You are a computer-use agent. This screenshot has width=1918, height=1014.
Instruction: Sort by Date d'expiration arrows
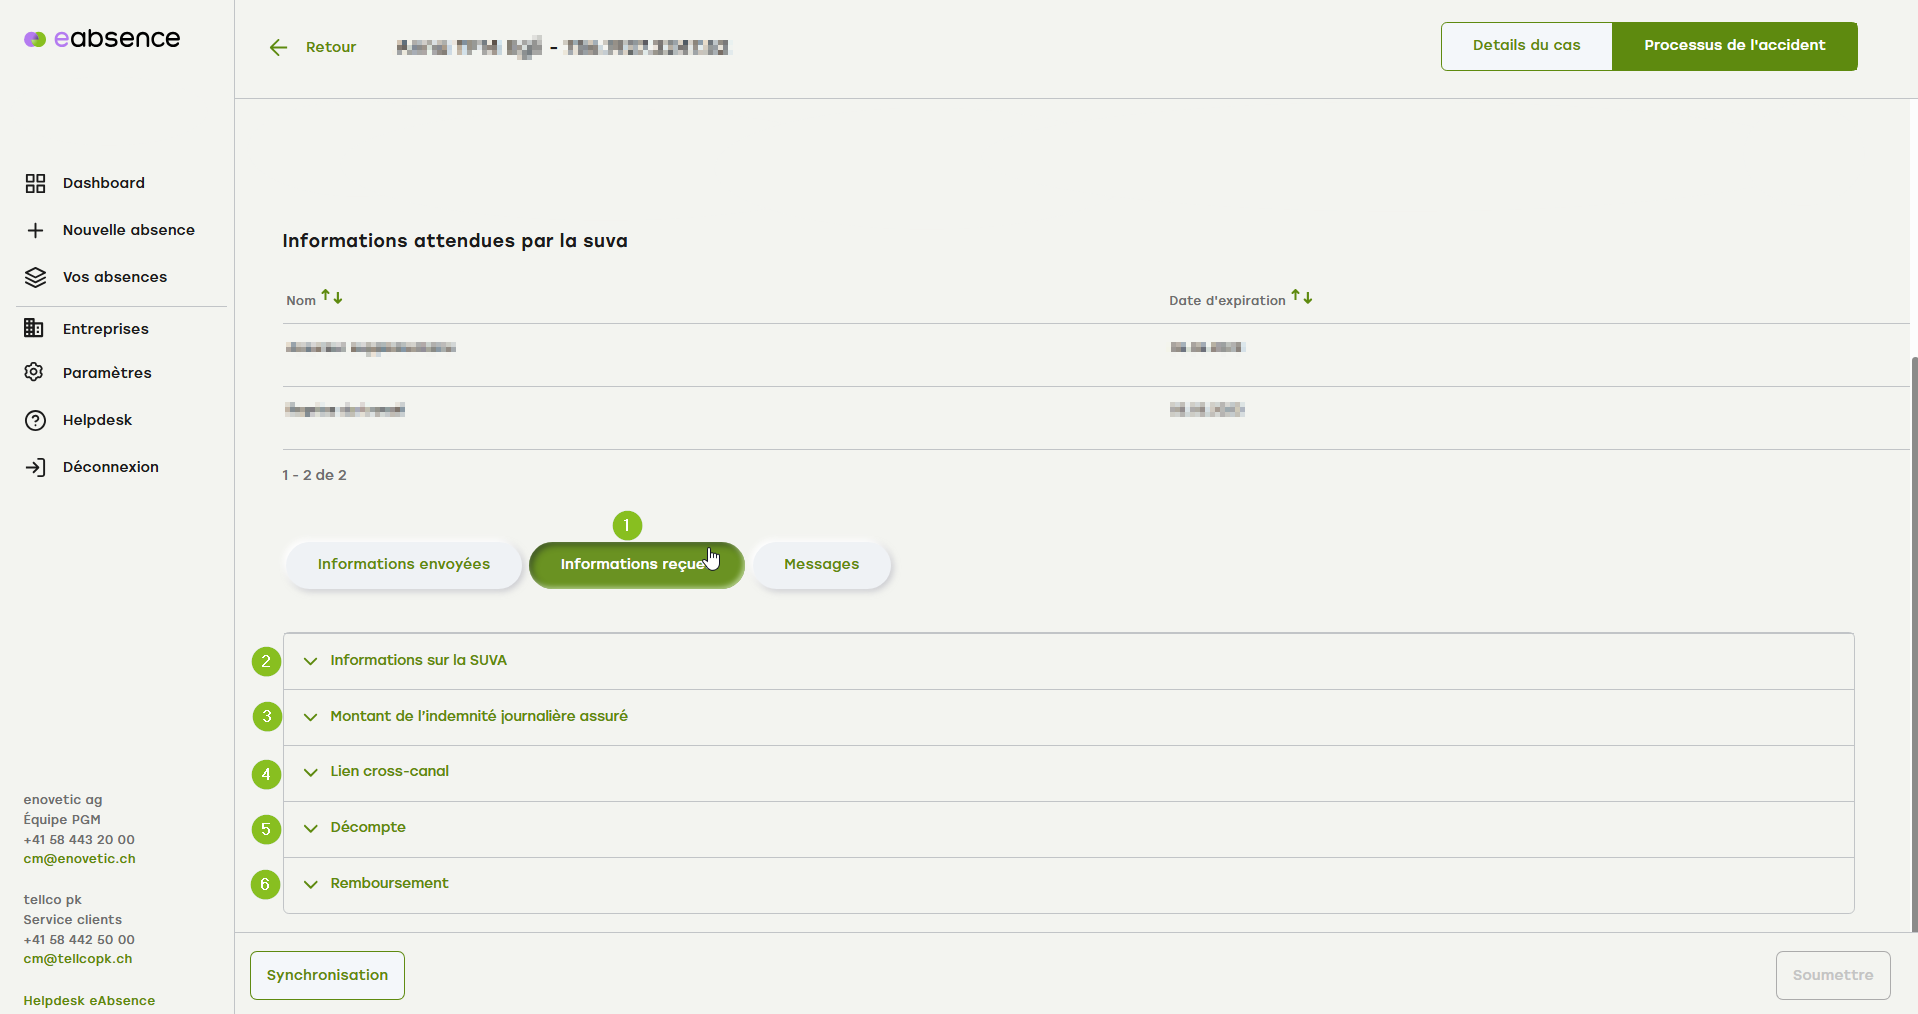[1301, 297]
